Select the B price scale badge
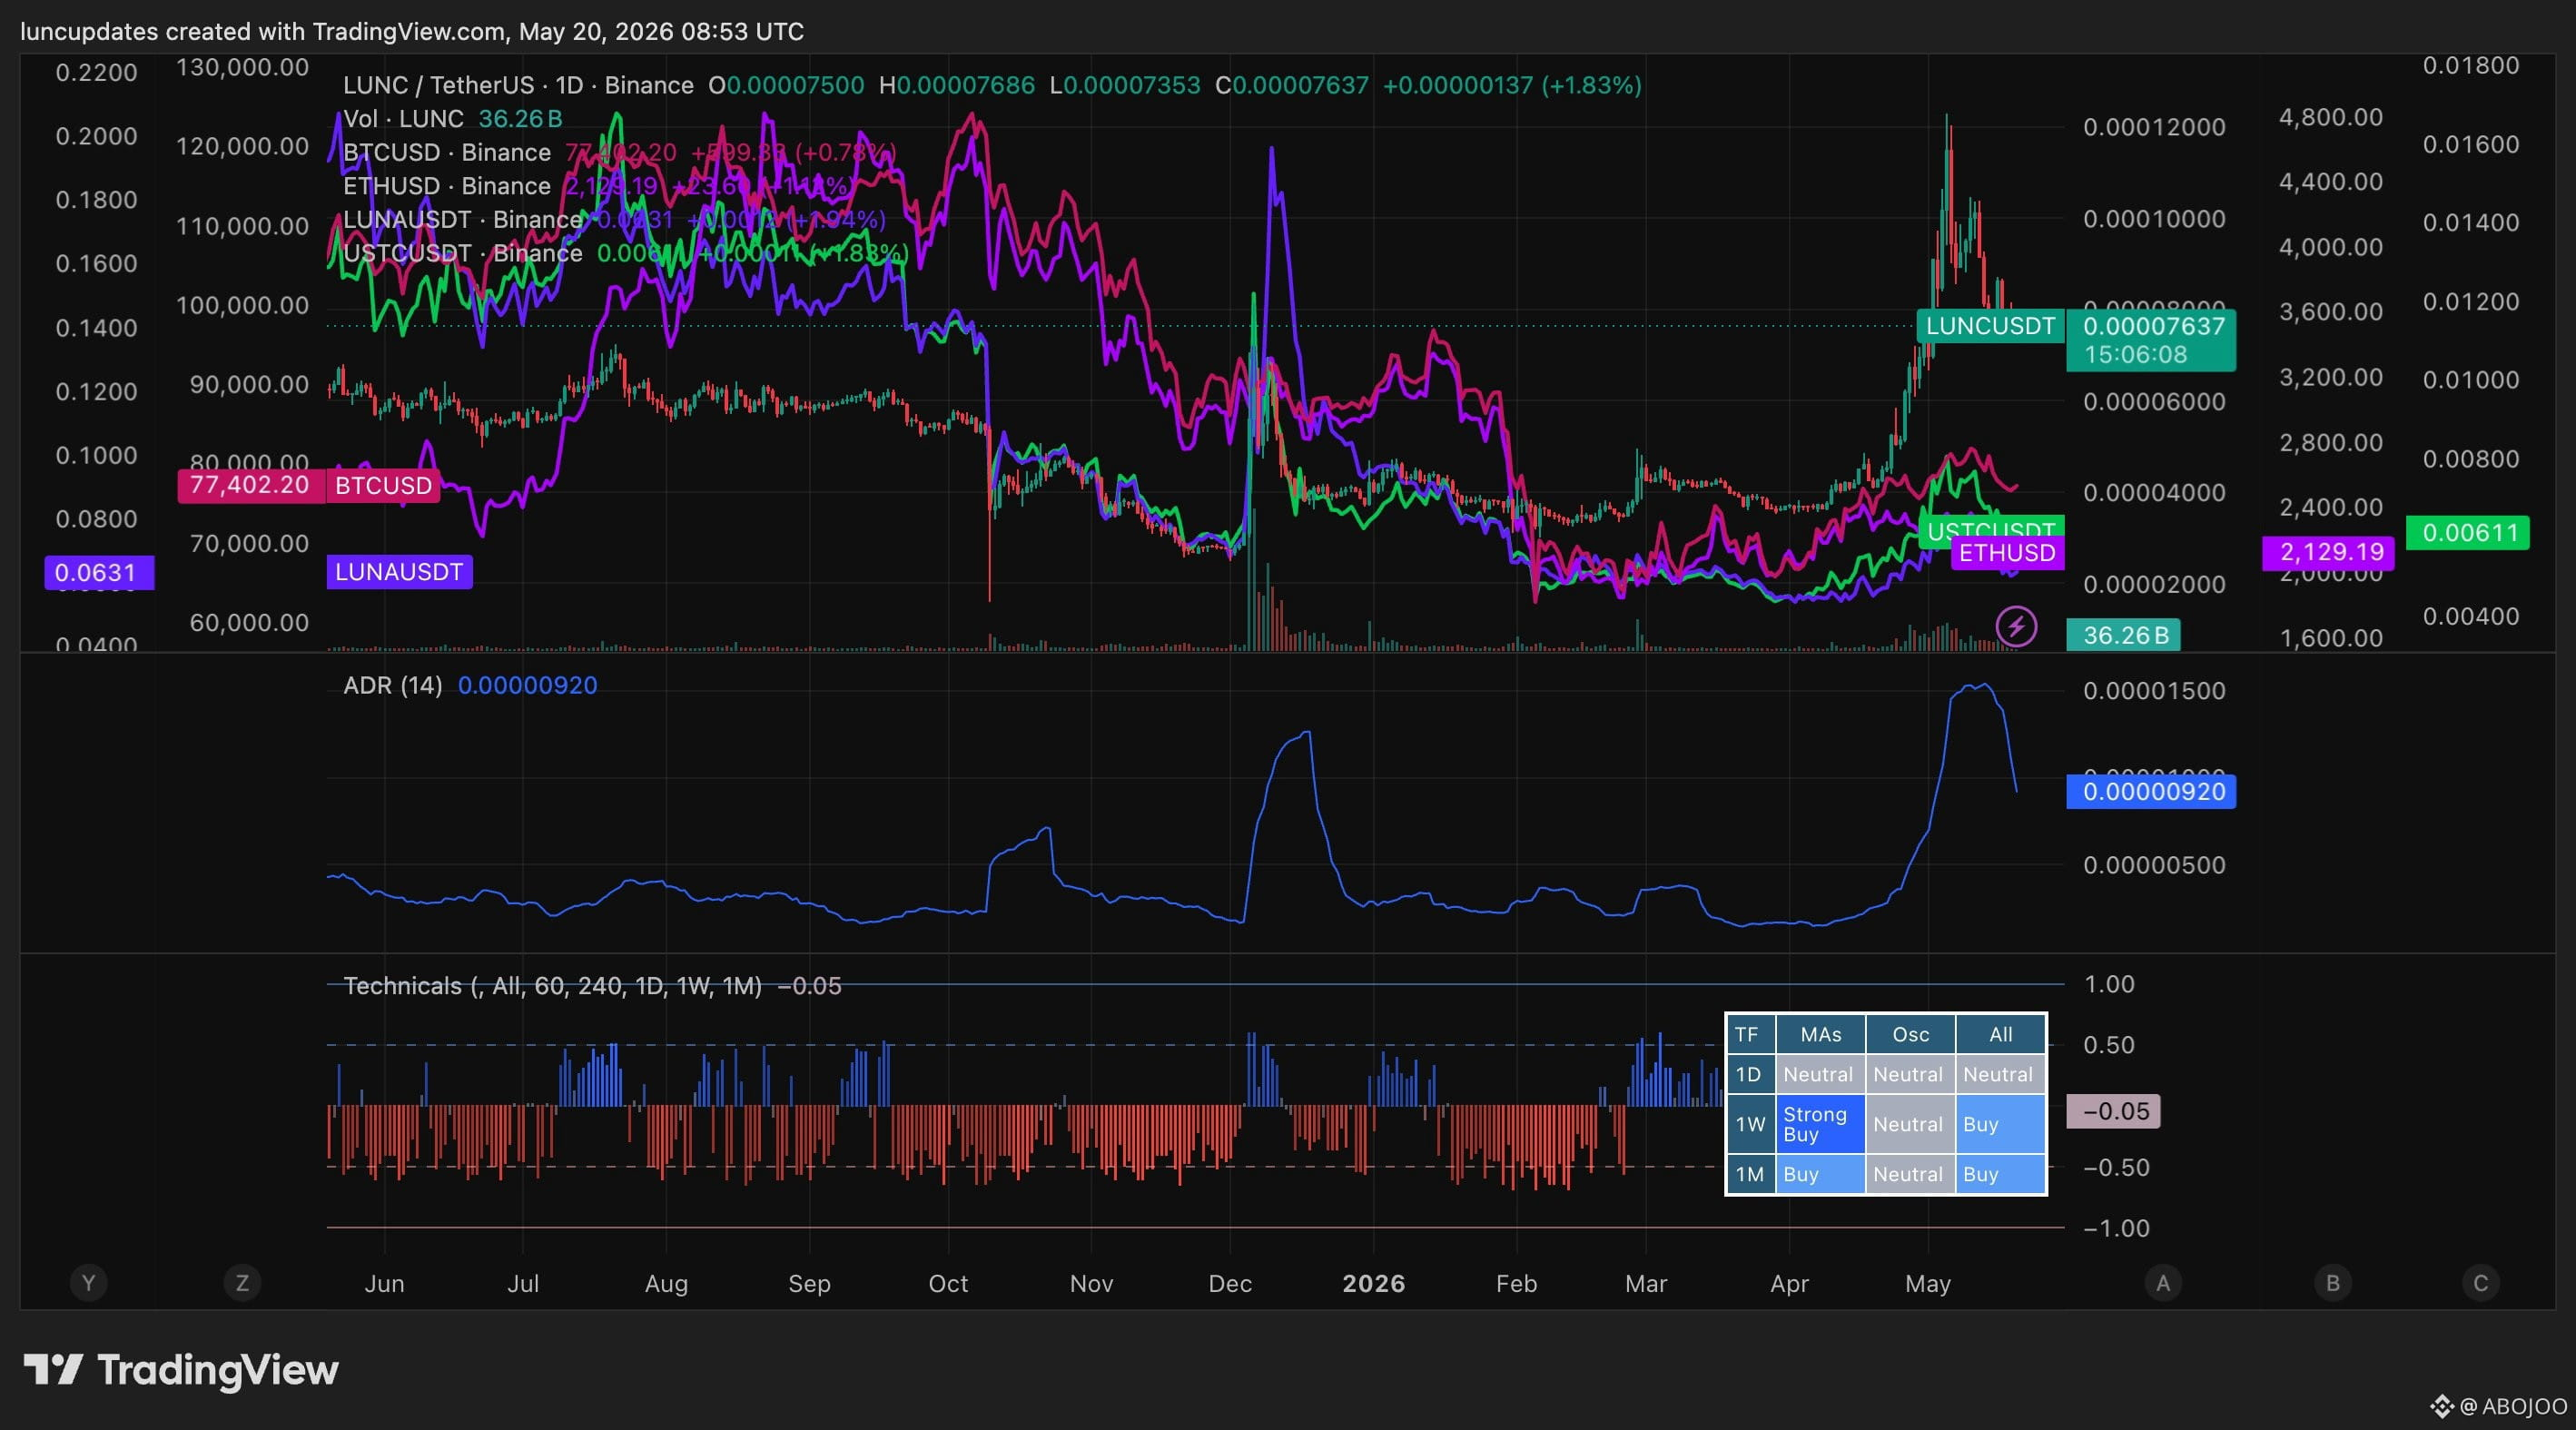The width and height of the screenshot is (2576, 1430). point(2333,1283)
